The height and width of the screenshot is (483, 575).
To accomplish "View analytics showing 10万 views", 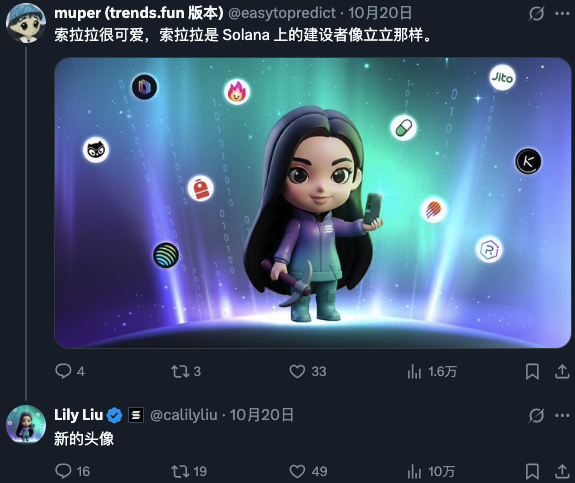I will (414, 472).
